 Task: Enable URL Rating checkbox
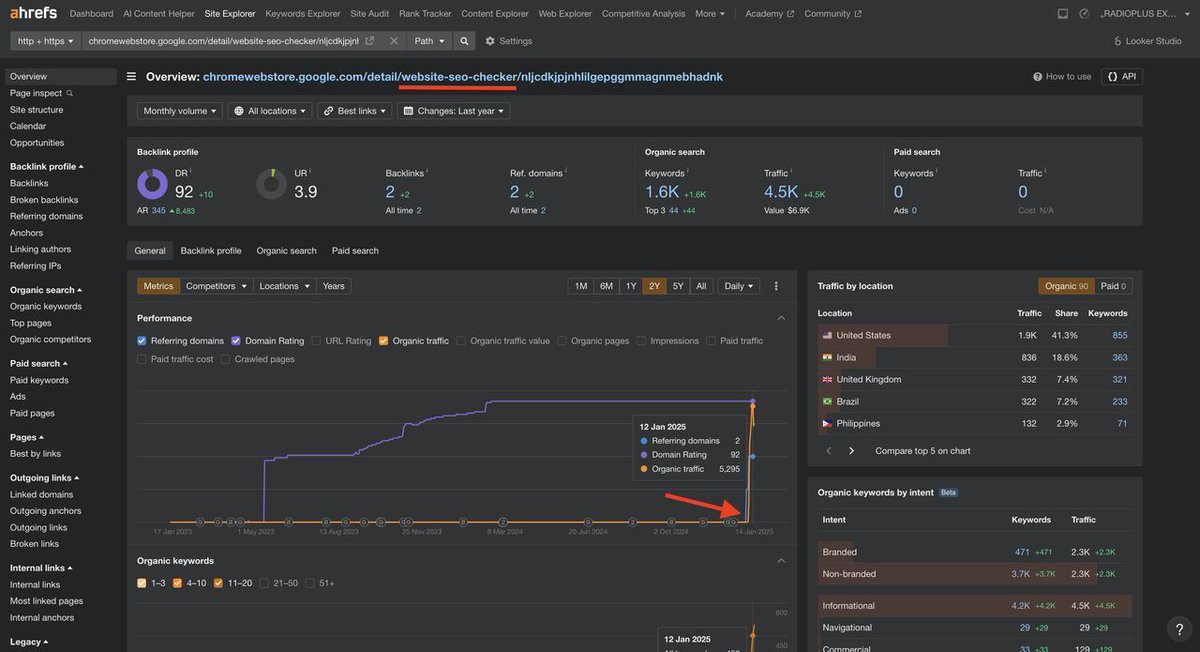[316, 341]
